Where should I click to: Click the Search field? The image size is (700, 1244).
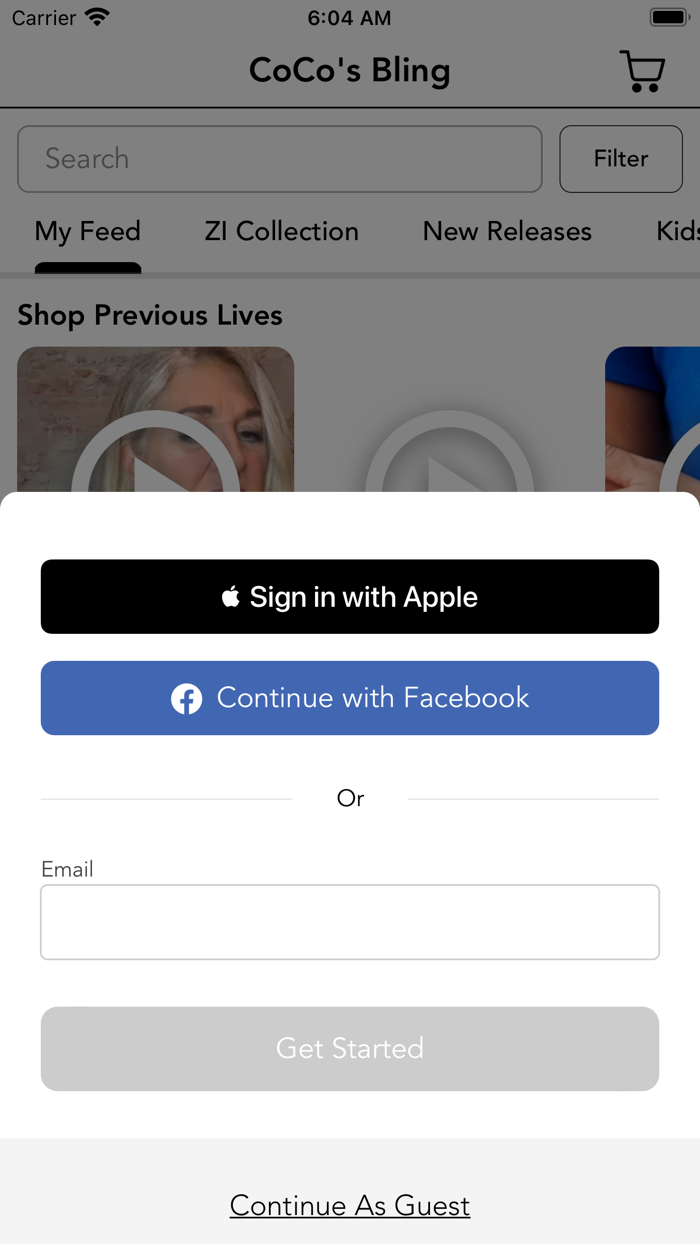(280, 159)
